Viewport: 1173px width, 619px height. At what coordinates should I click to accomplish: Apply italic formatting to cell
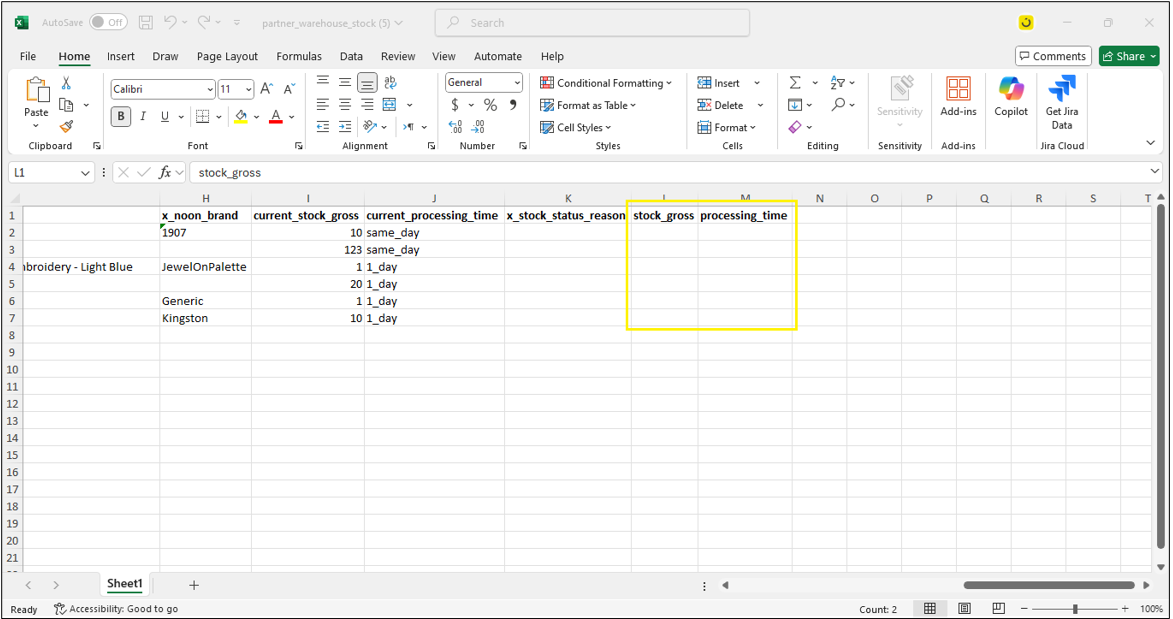tap(143, 117)
